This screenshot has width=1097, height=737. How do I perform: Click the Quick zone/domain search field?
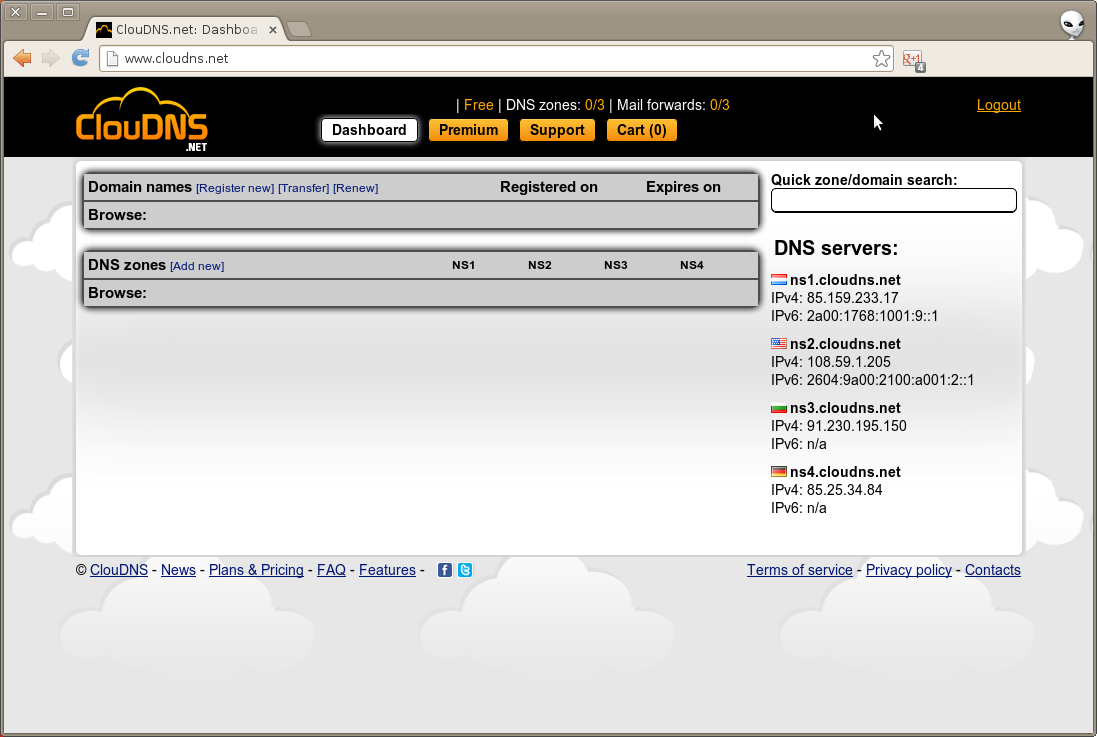[x=893, y=200]
